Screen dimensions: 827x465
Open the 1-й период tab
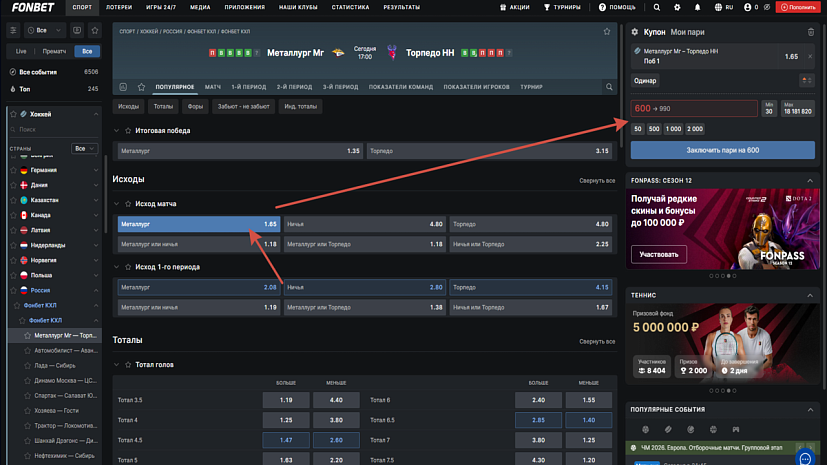coord(249,87)
